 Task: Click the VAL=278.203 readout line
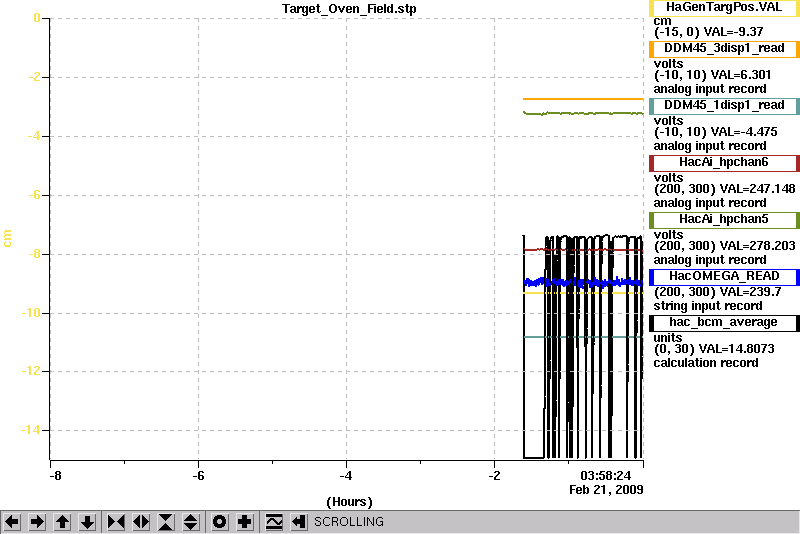(x=724, y=246)
